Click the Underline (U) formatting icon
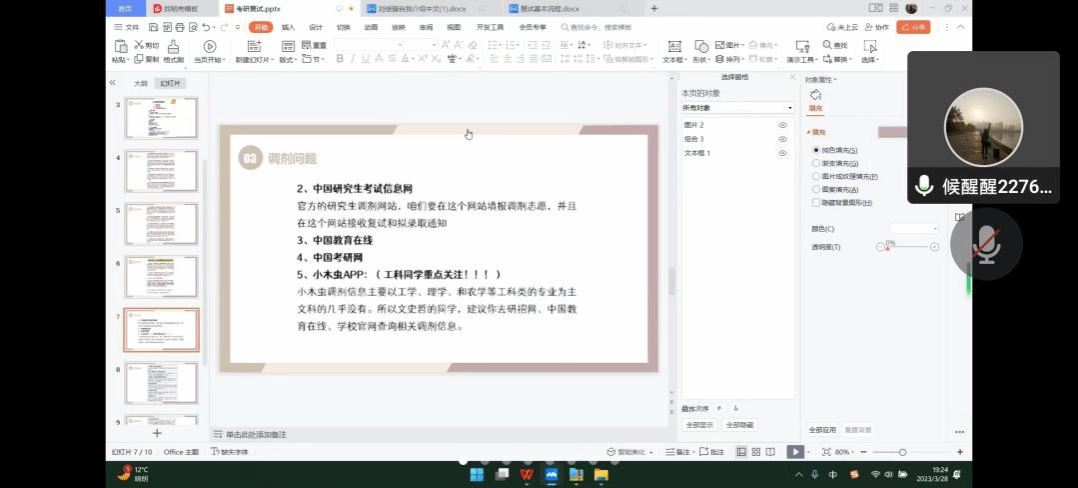Screen dimensions: 1078x488 (x=366, y=59)
